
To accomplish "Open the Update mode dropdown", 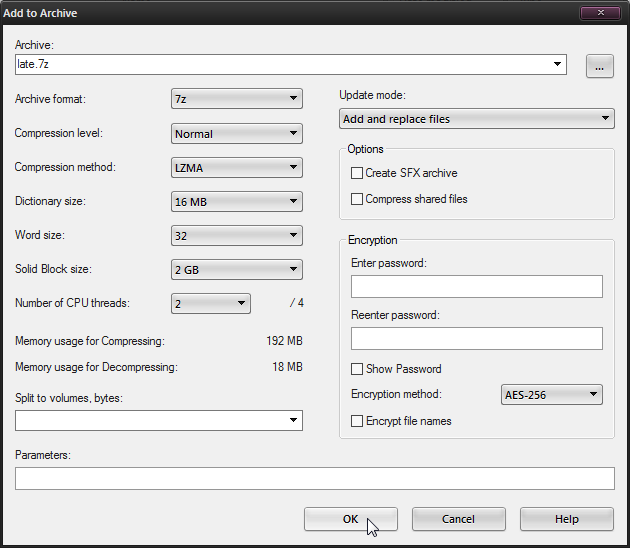I will click(476, 119).
